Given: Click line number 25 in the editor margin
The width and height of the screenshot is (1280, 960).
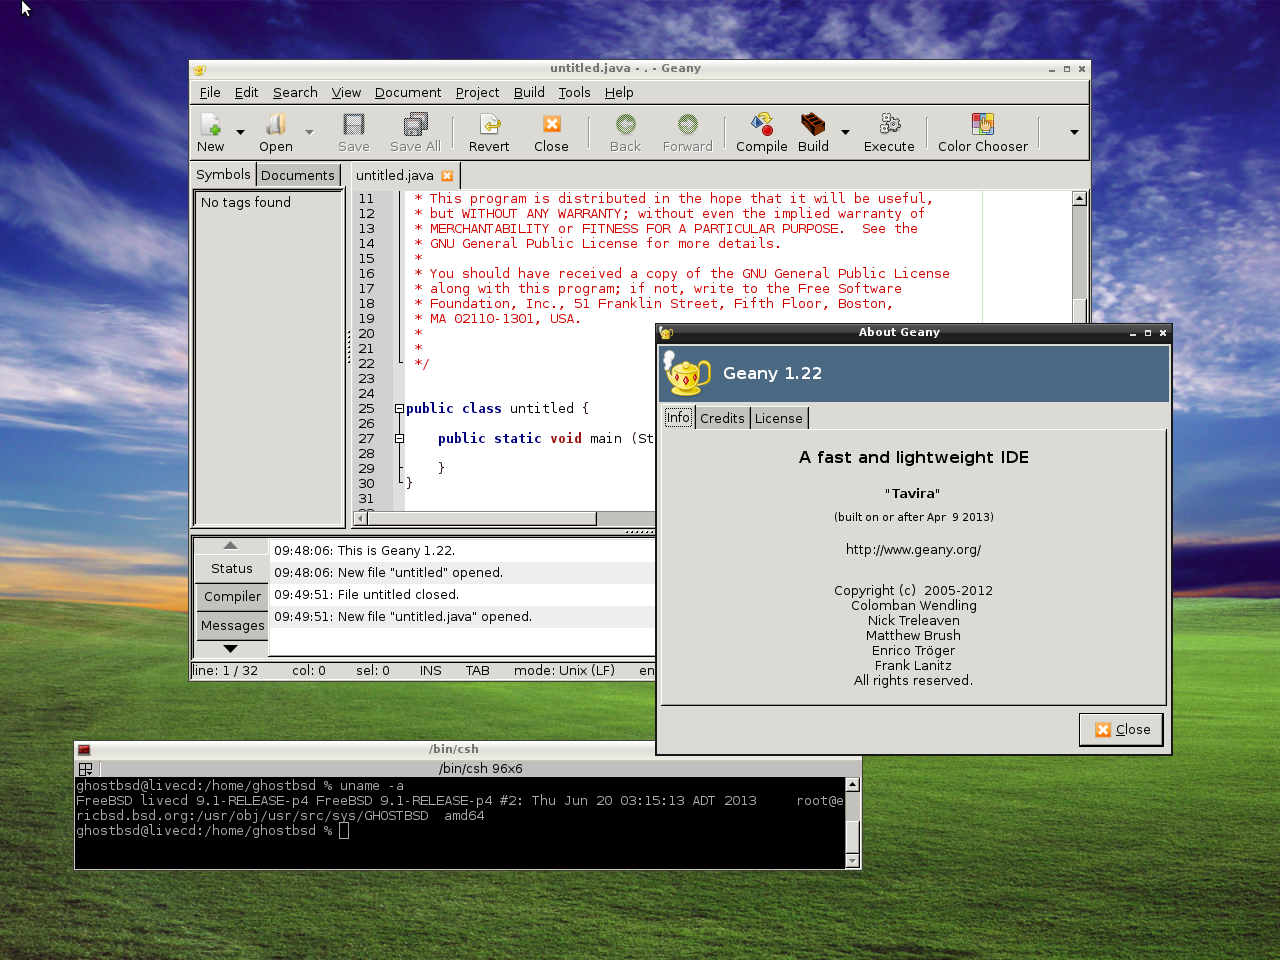Looking at the screenshot, I should [x=366, y=408].
